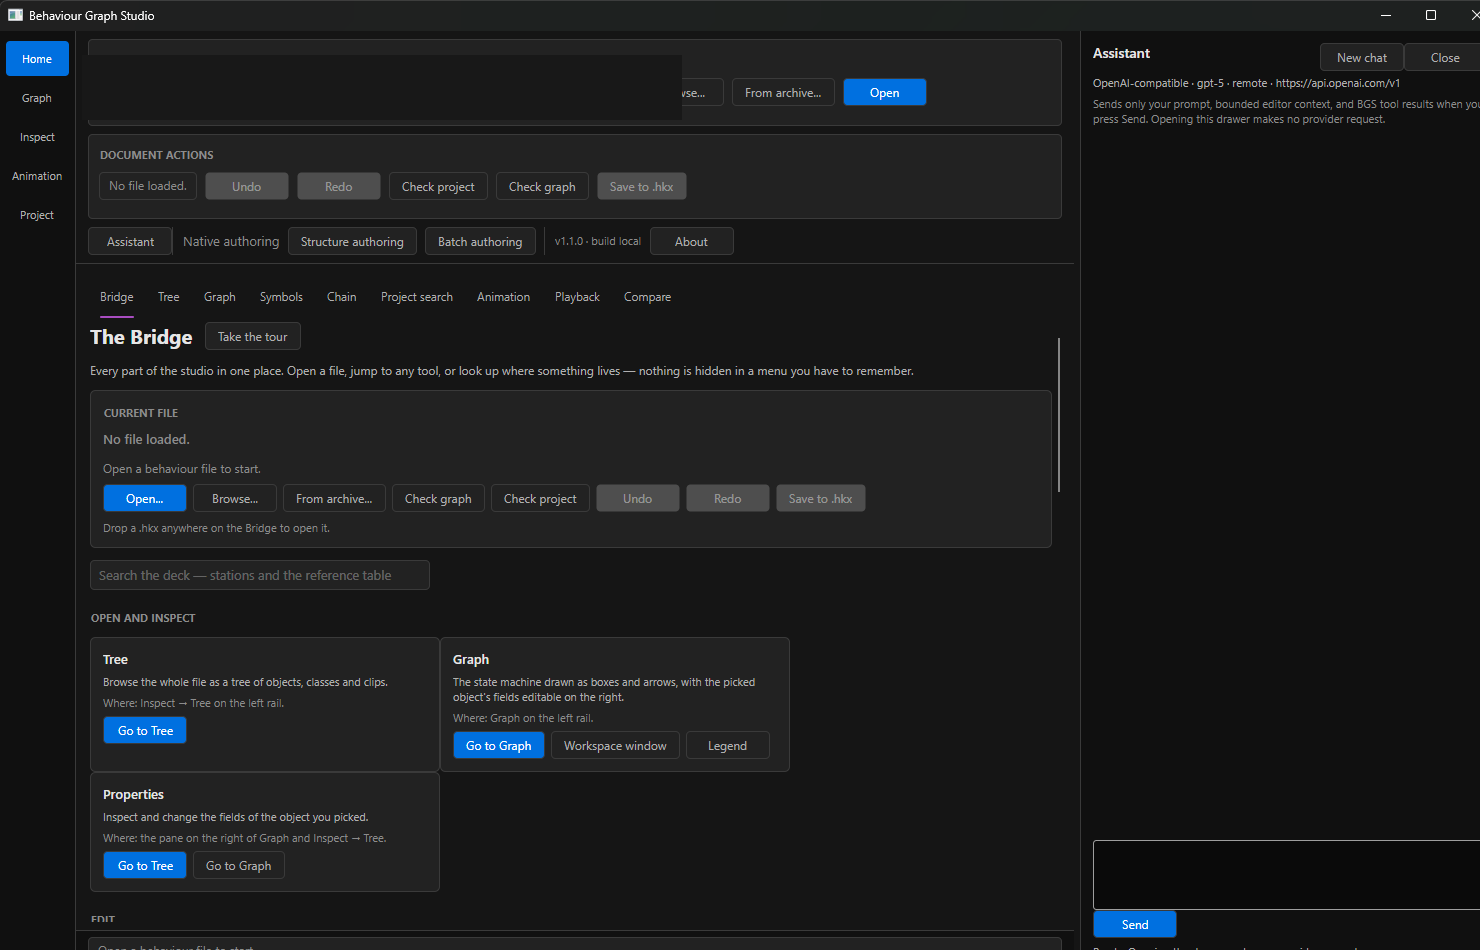Viewport: 1480px width, 950px height.
Task: Send the Assistant message
Action: pyautogui.click(x=1135, y=924)
